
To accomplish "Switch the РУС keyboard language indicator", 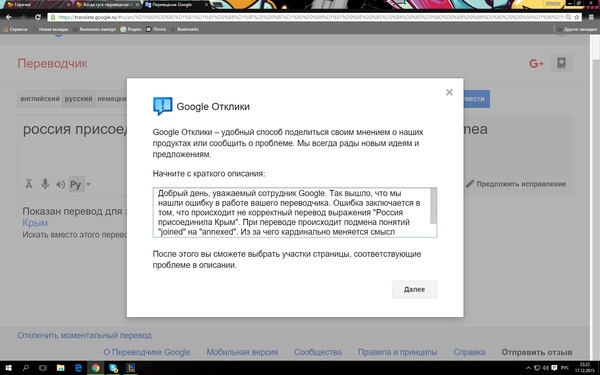I will point(565,368).
